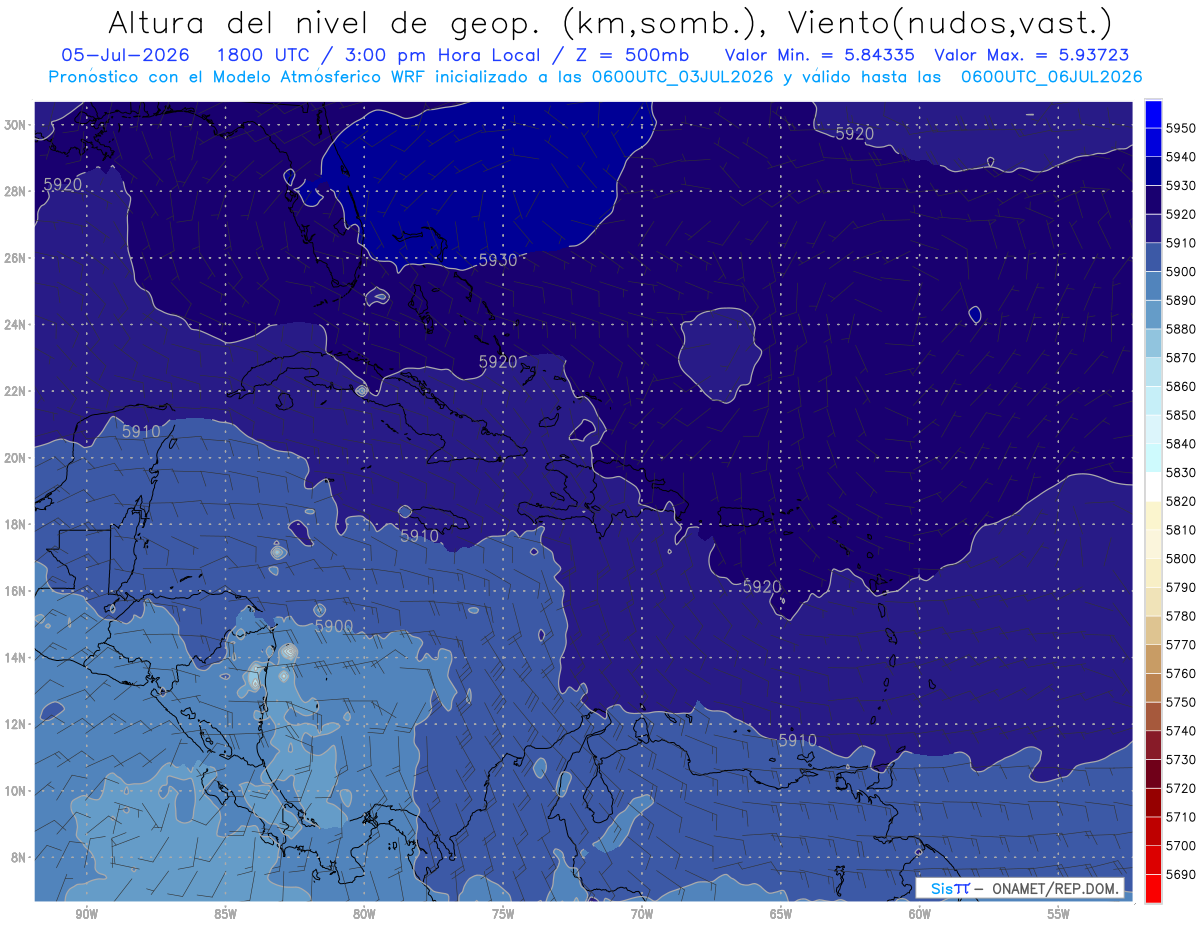
Task: Click the color scale label 5870
Action: [x=1180, y=358]
